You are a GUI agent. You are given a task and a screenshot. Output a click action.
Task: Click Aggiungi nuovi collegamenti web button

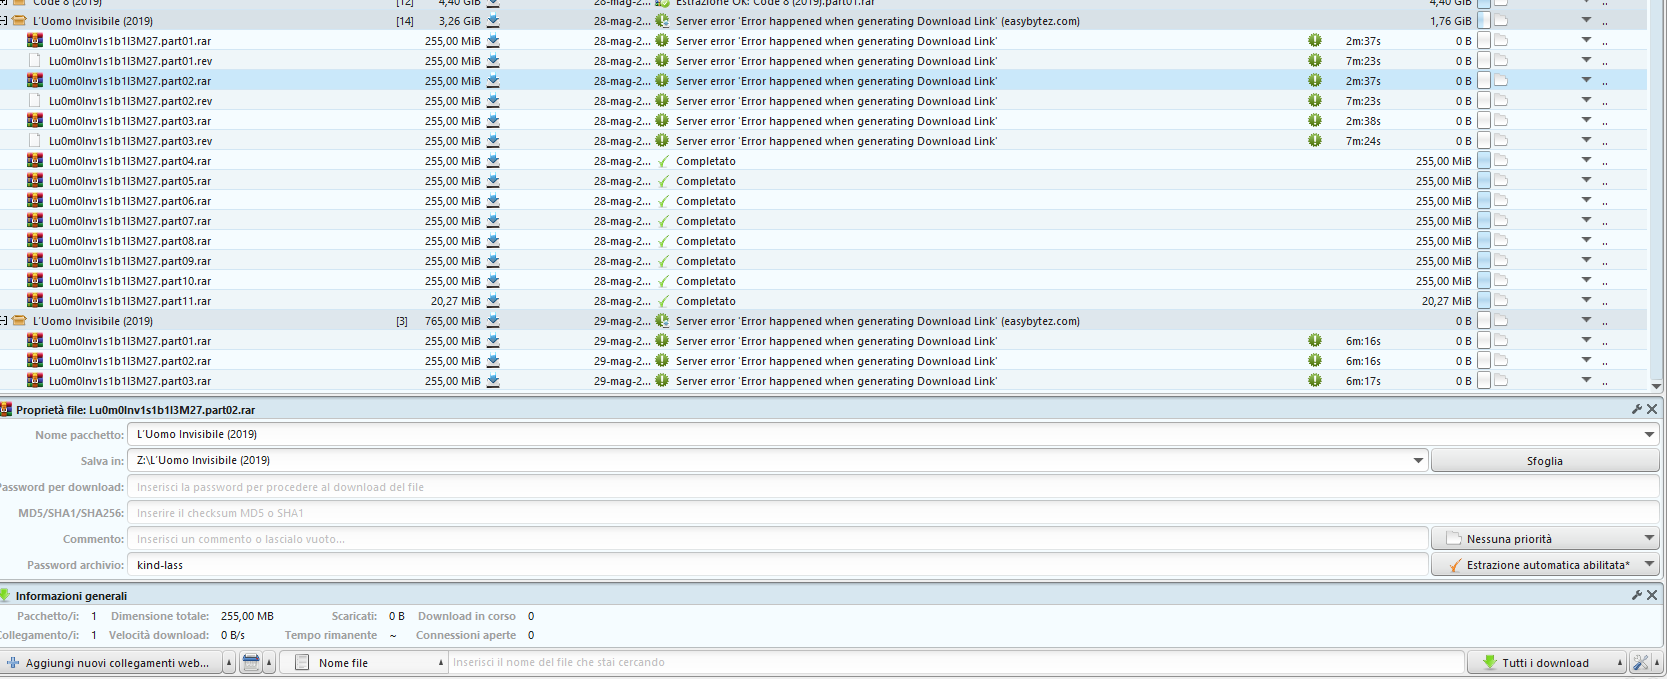pos(112,662)
